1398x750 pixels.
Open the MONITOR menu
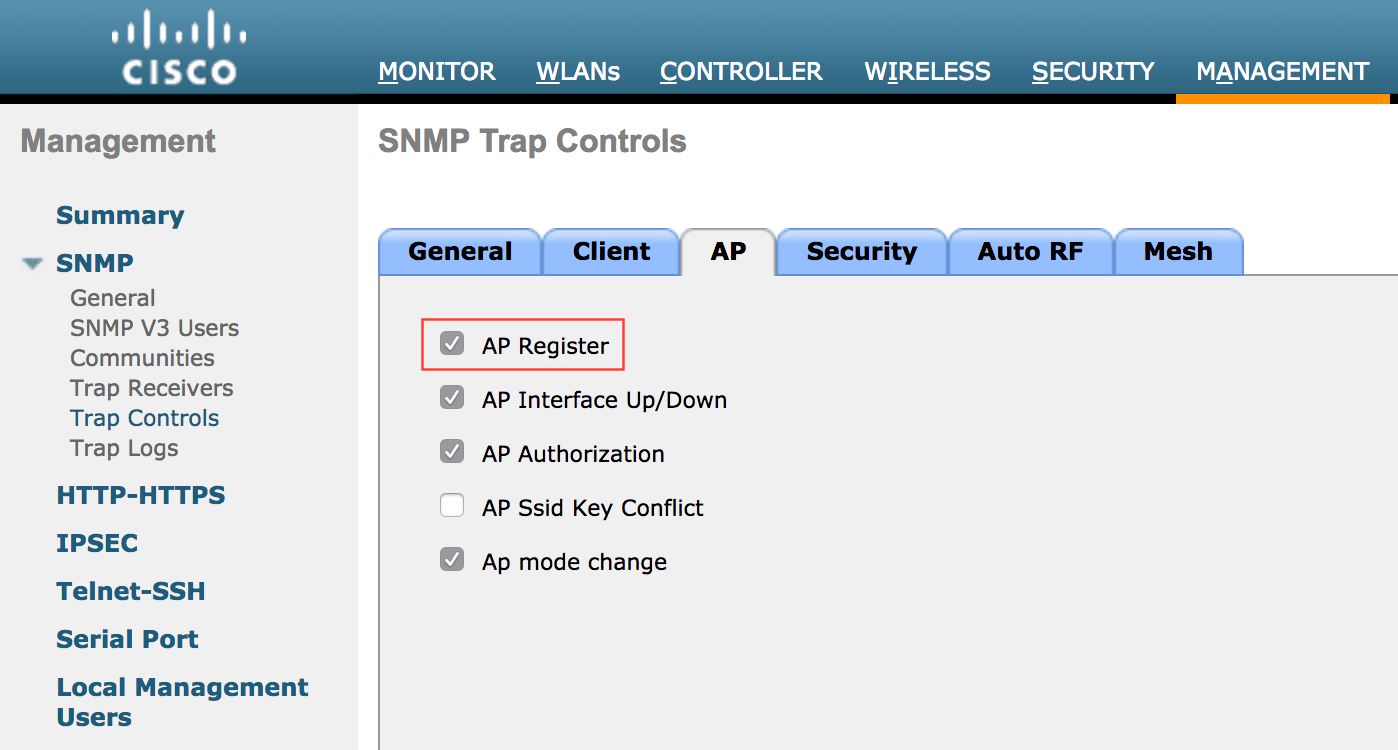tap(437, 72)
